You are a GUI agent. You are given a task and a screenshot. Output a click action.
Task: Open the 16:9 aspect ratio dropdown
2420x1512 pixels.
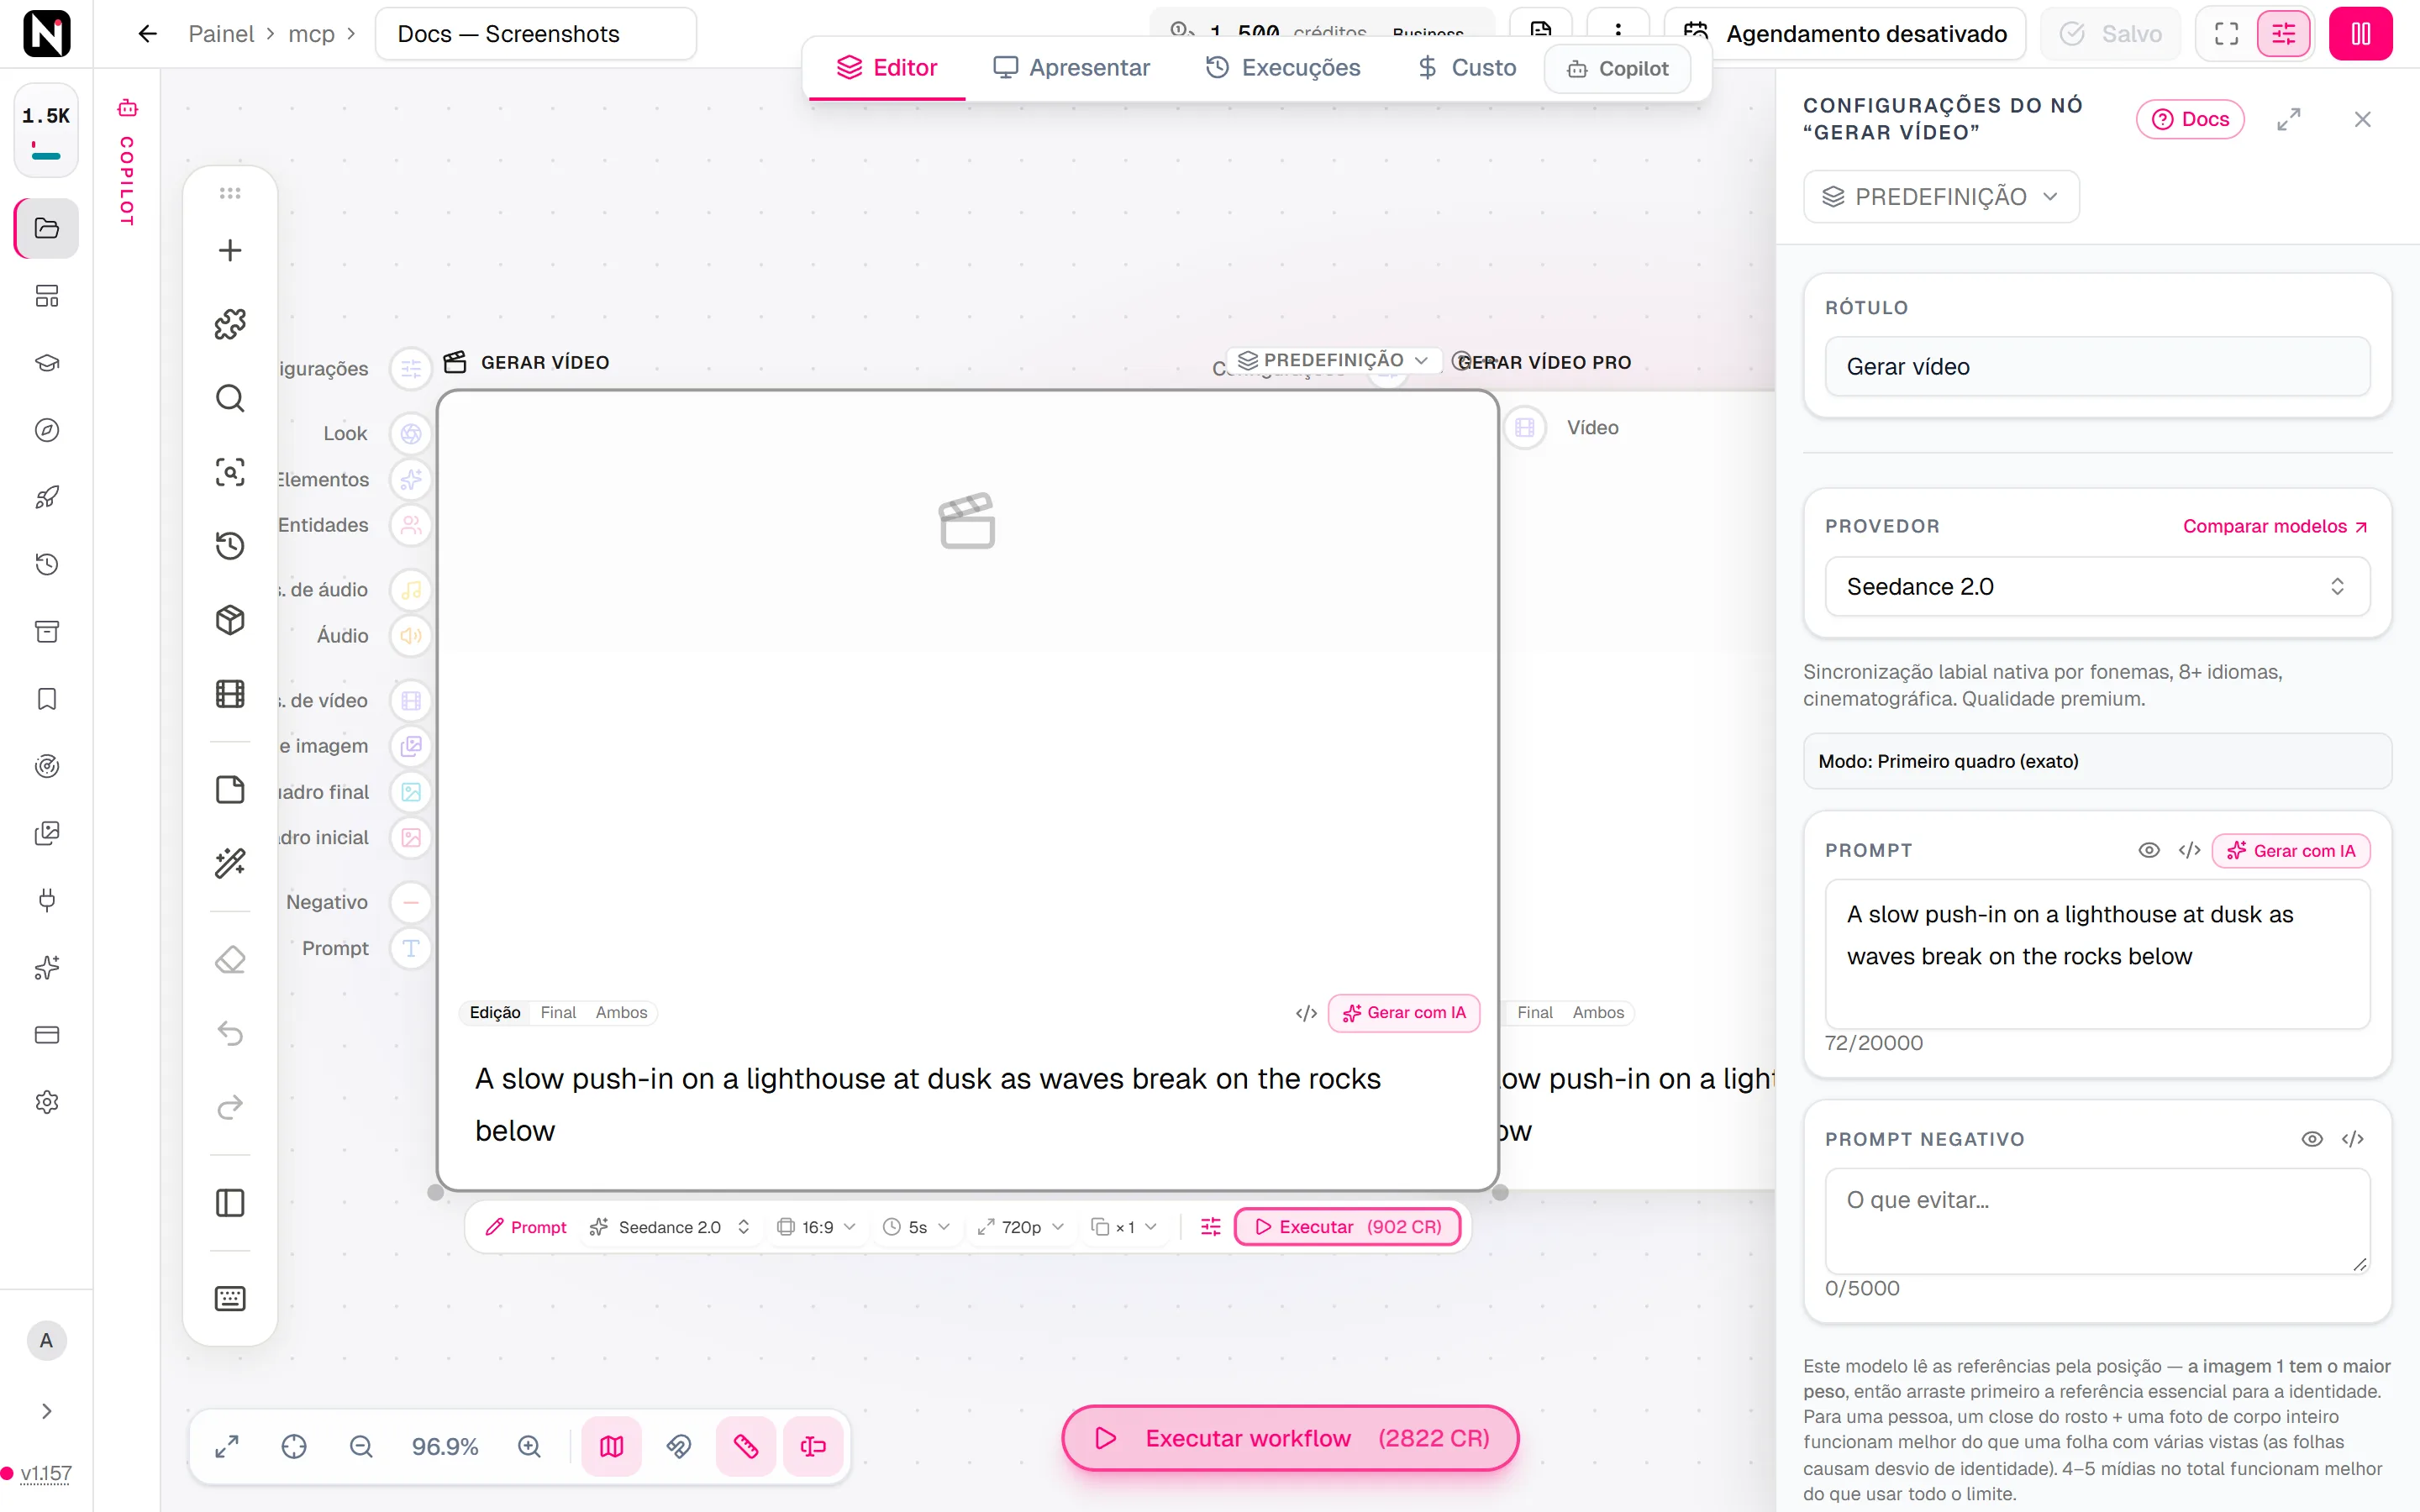point(817,1227)
